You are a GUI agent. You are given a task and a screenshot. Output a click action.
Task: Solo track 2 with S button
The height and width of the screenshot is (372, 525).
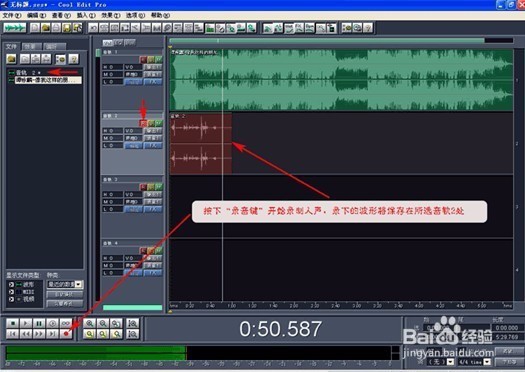point(151,123)
